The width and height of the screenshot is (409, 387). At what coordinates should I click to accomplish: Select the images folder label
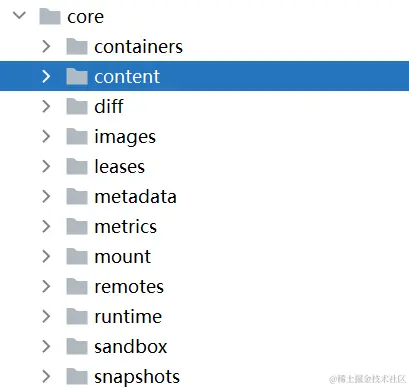125,137
